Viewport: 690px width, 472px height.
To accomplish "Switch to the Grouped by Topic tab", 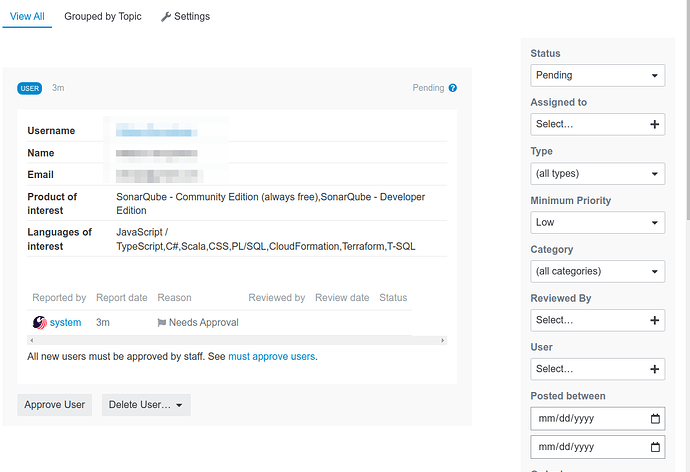I will click(x=103, y=17).
